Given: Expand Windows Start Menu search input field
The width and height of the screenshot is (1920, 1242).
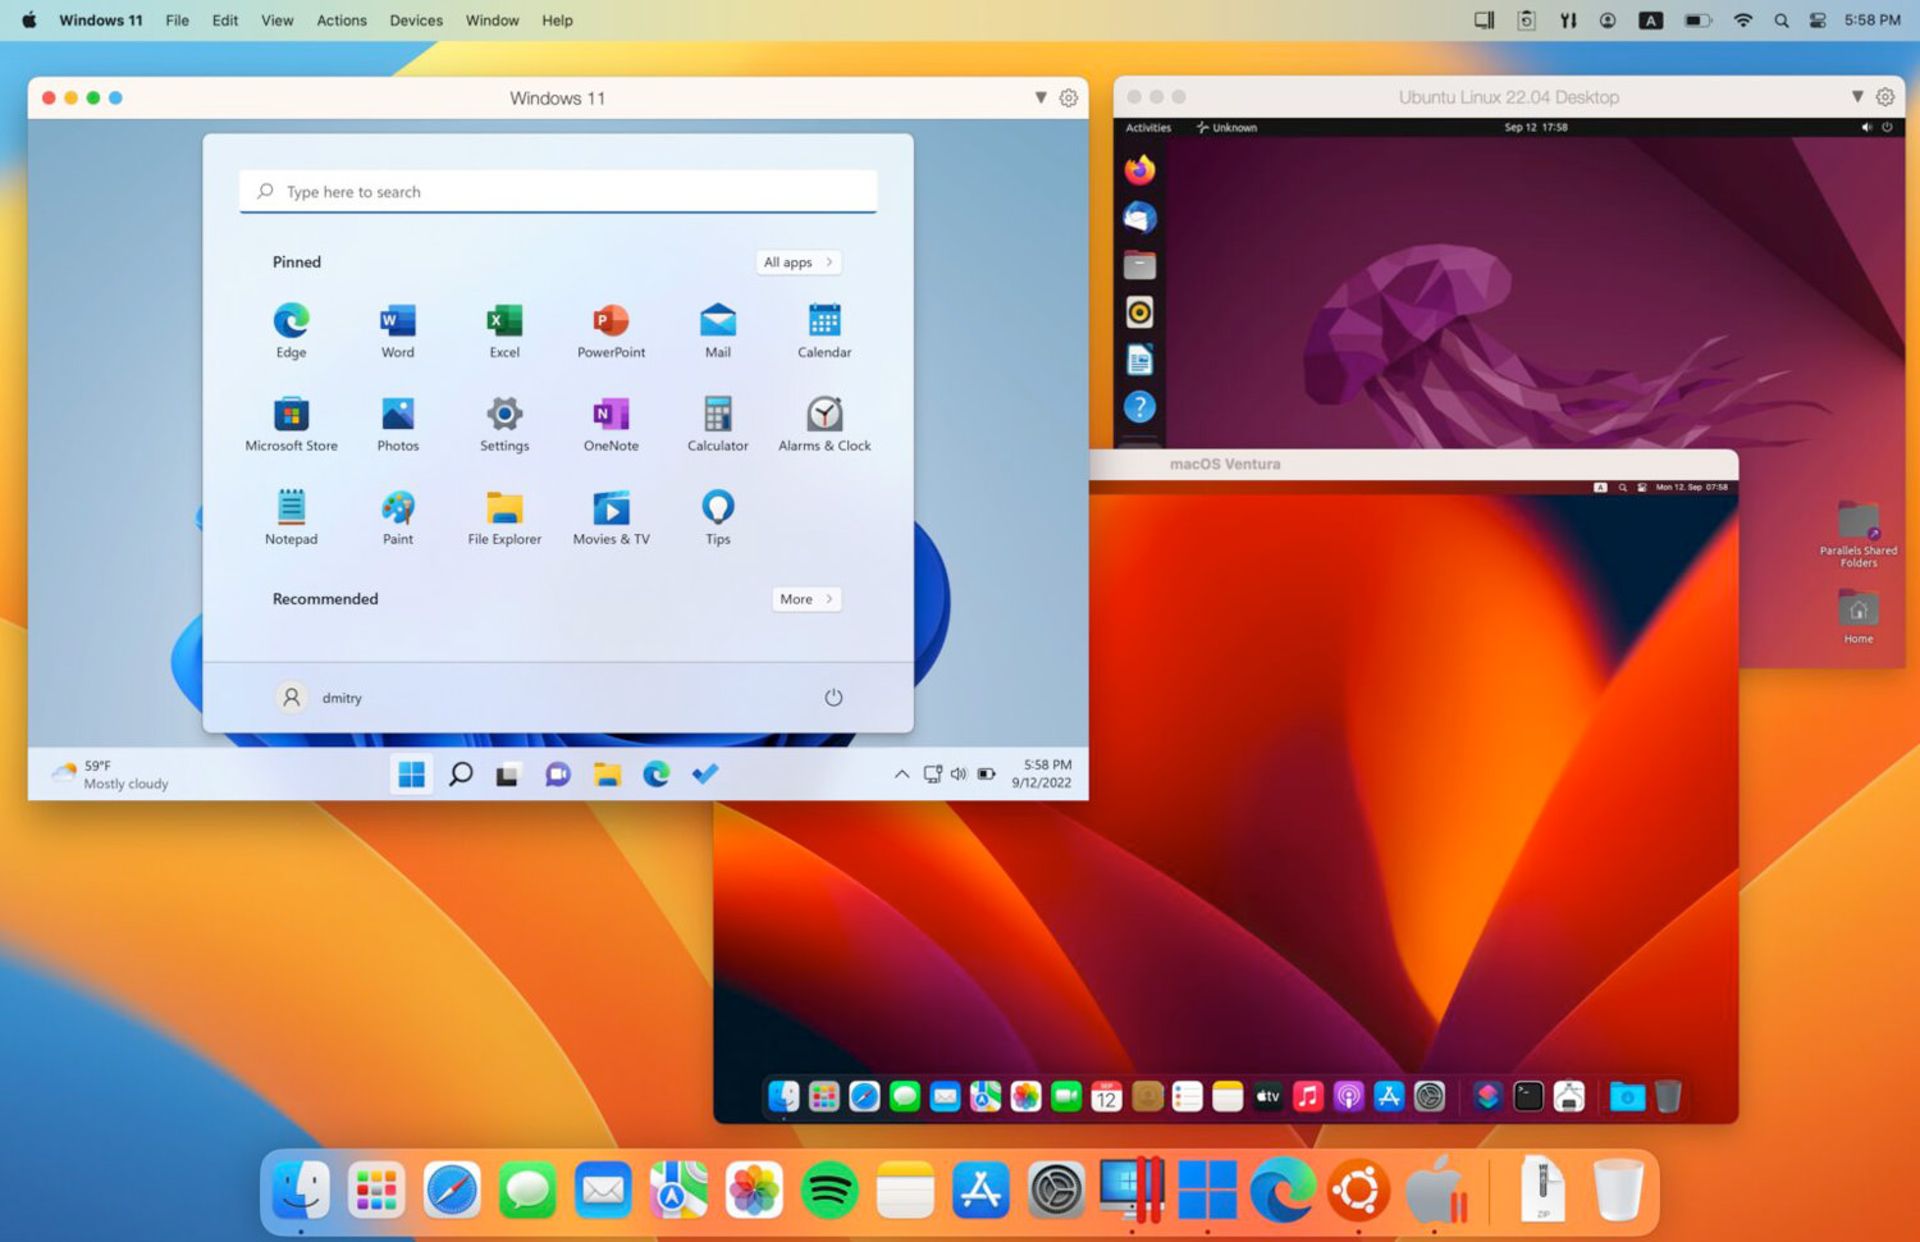Looking at the screenshot, I should [x=558, y=190].
